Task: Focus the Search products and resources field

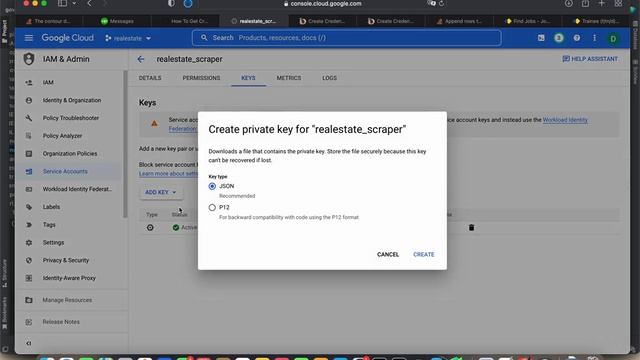Action: point(347,38)
